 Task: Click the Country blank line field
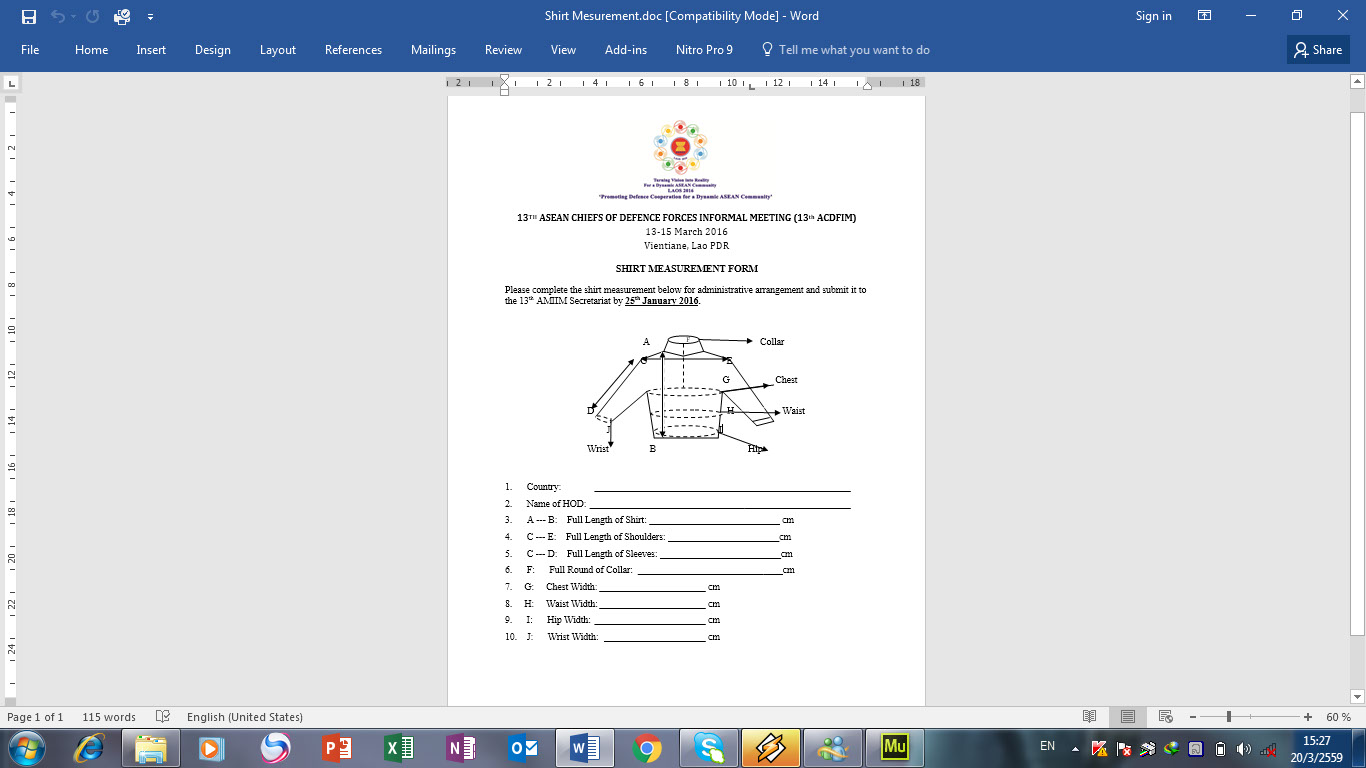click(x=722, y=487)
